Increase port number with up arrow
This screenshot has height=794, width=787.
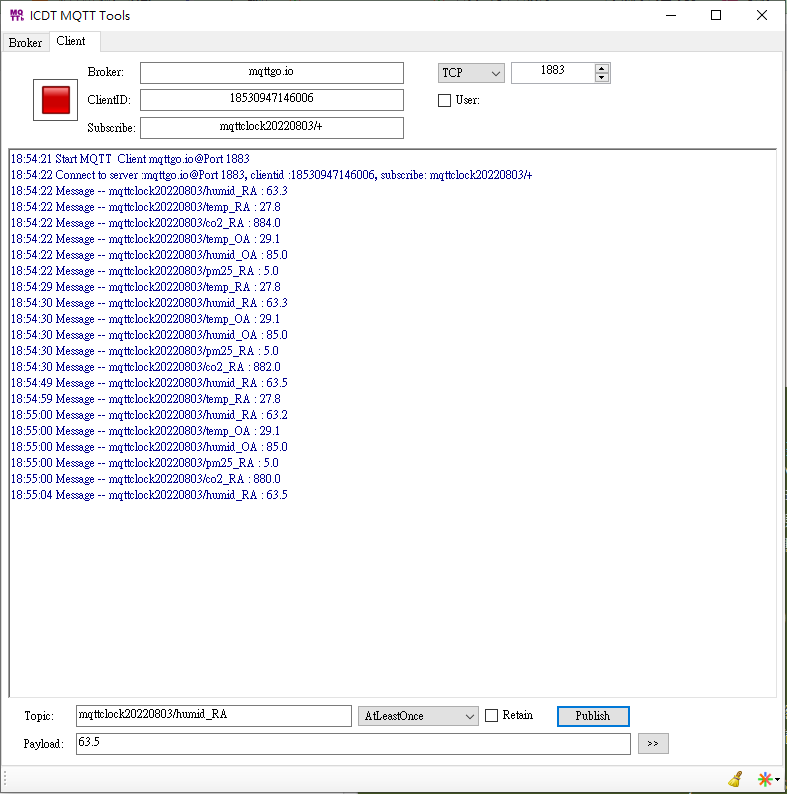[601, 68]
